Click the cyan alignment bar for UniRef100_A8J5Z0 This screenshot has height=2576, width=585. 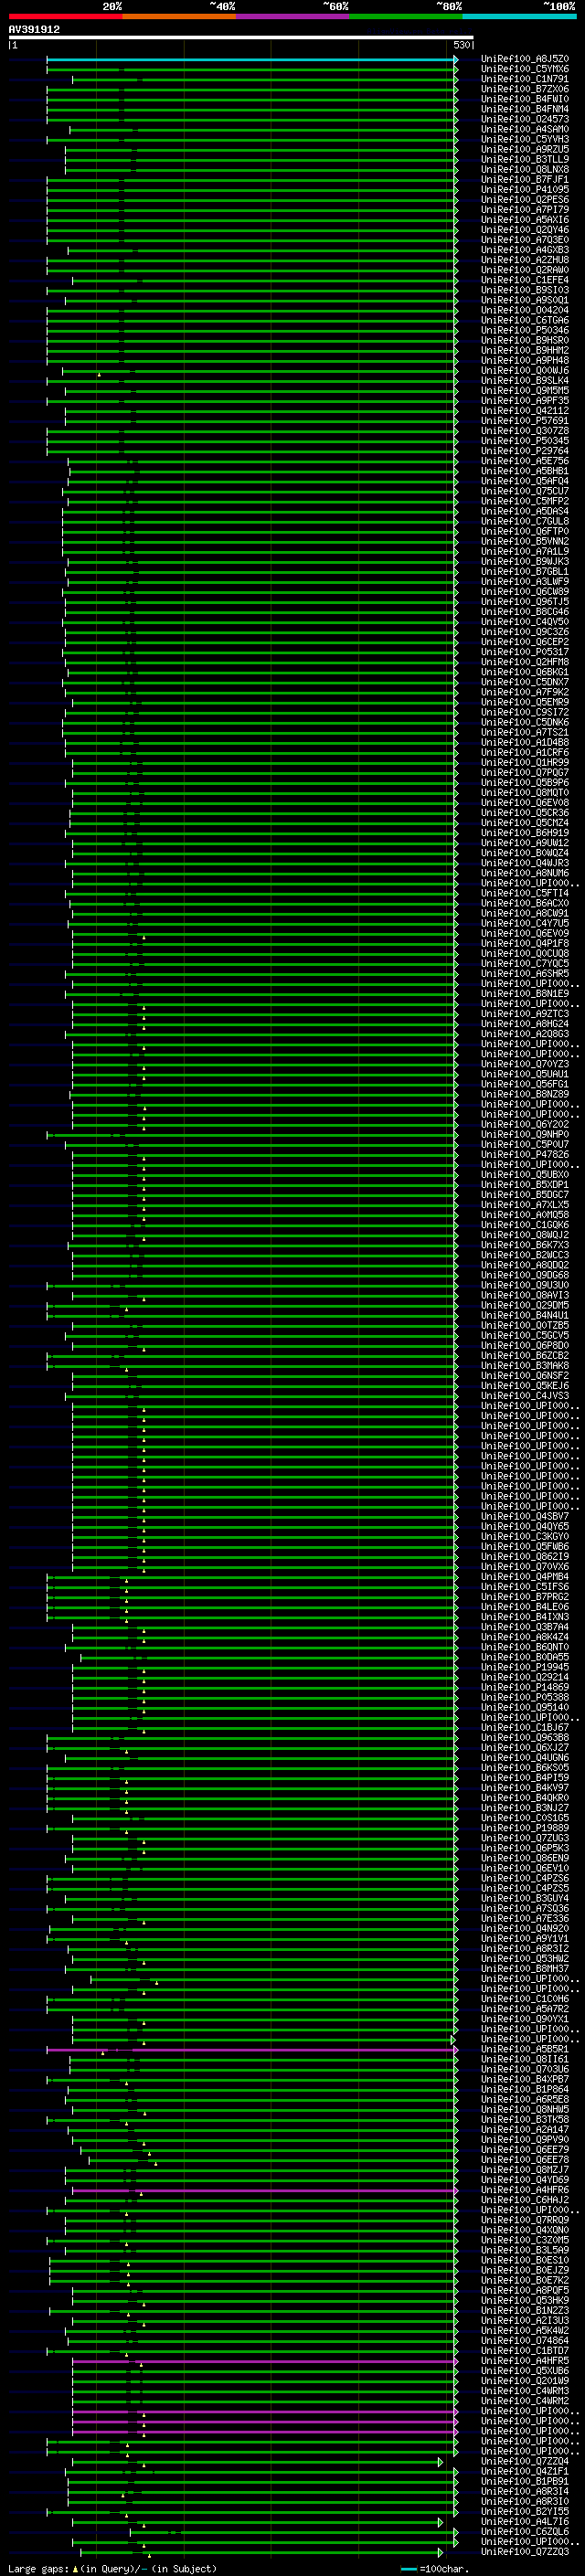tap(252, 59)
